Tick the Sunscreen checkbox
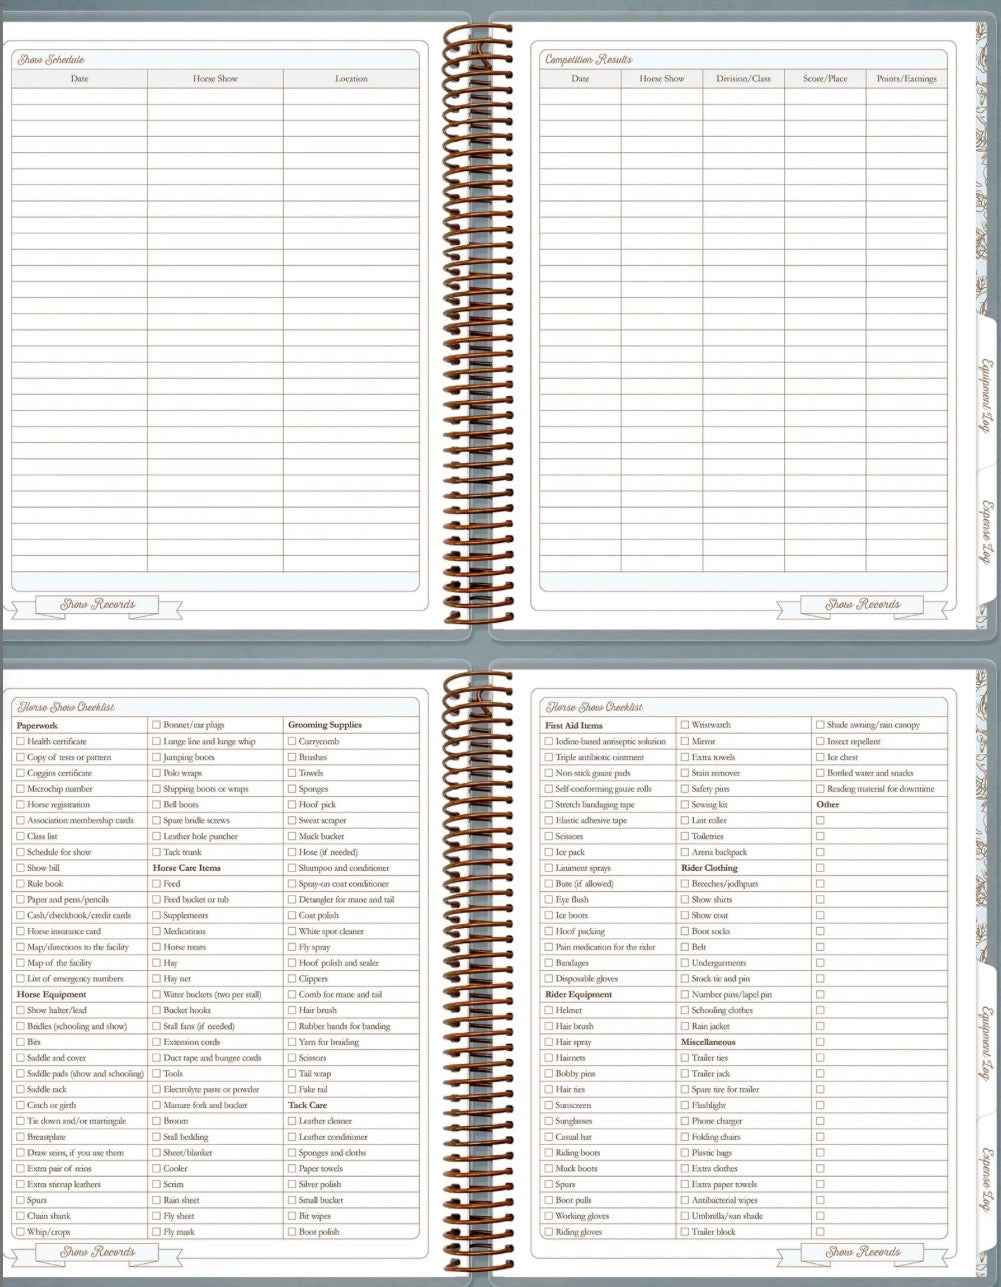Viewport: 1001px width, 1287px height. coord(549,1105)
